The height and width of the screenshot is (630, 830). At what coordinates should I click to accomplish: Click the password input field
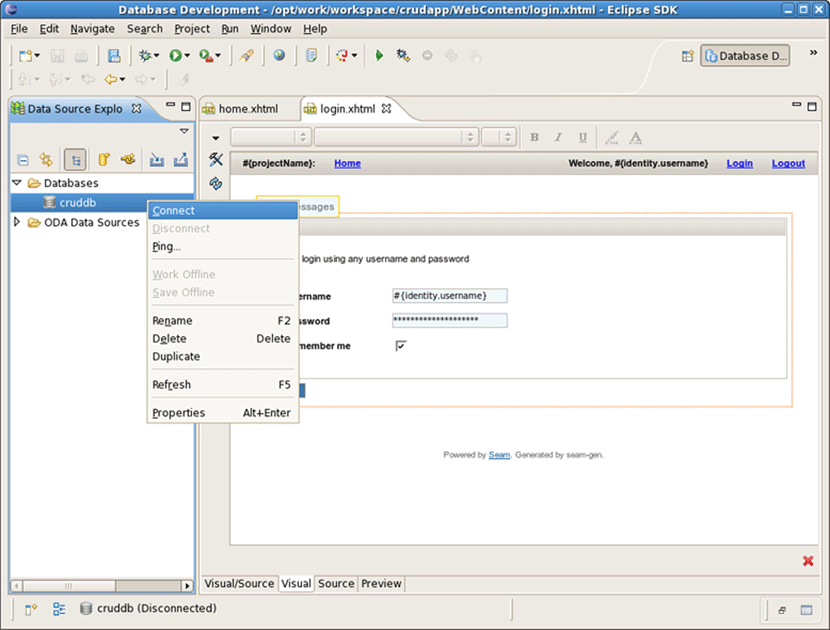(450, 320)
